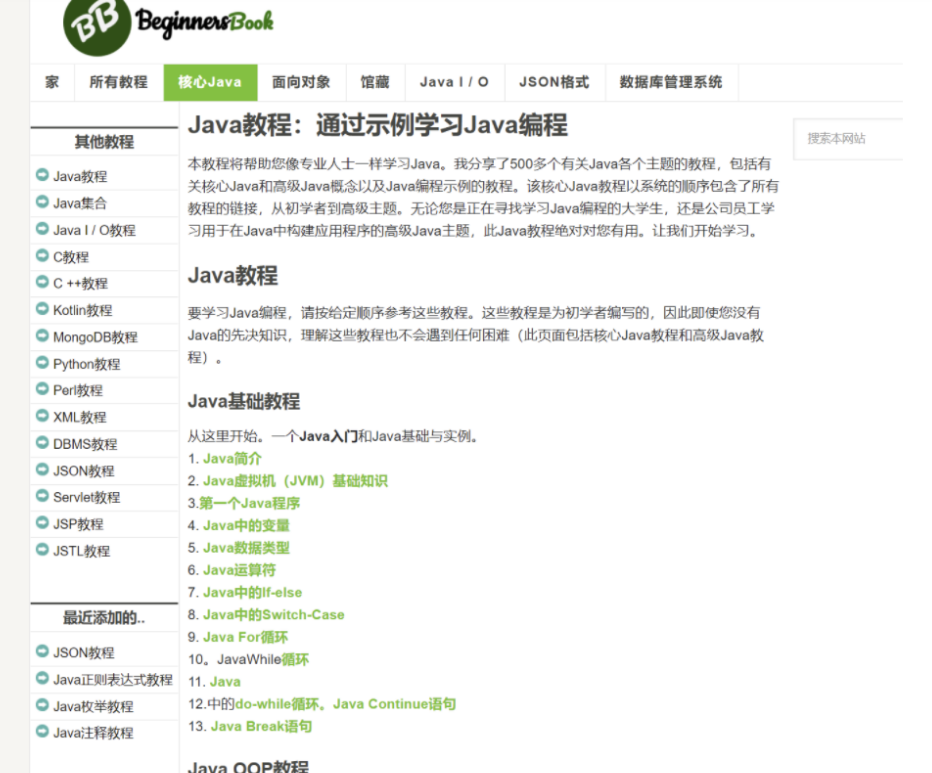The image size is (932, 773).
Task: Click the bullet icon beside C教程
Action: click(x=42, y=255)
